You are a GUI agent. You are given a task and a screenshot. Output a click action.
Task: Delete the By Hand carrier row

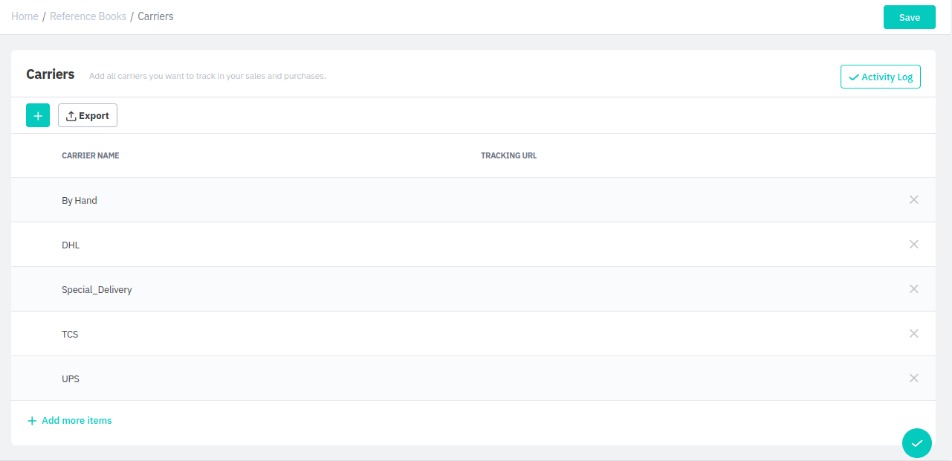click(913, 200)
